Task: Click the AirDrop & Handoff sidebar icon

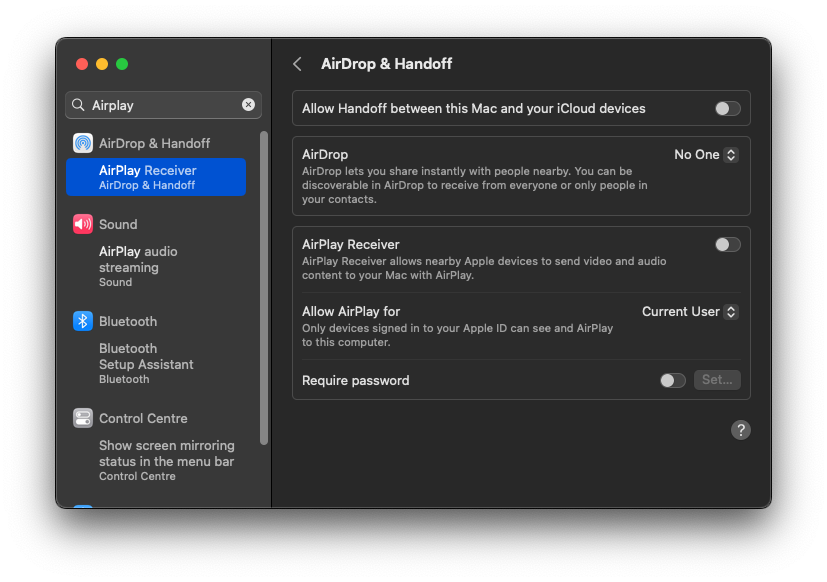Action: point(83,143)
